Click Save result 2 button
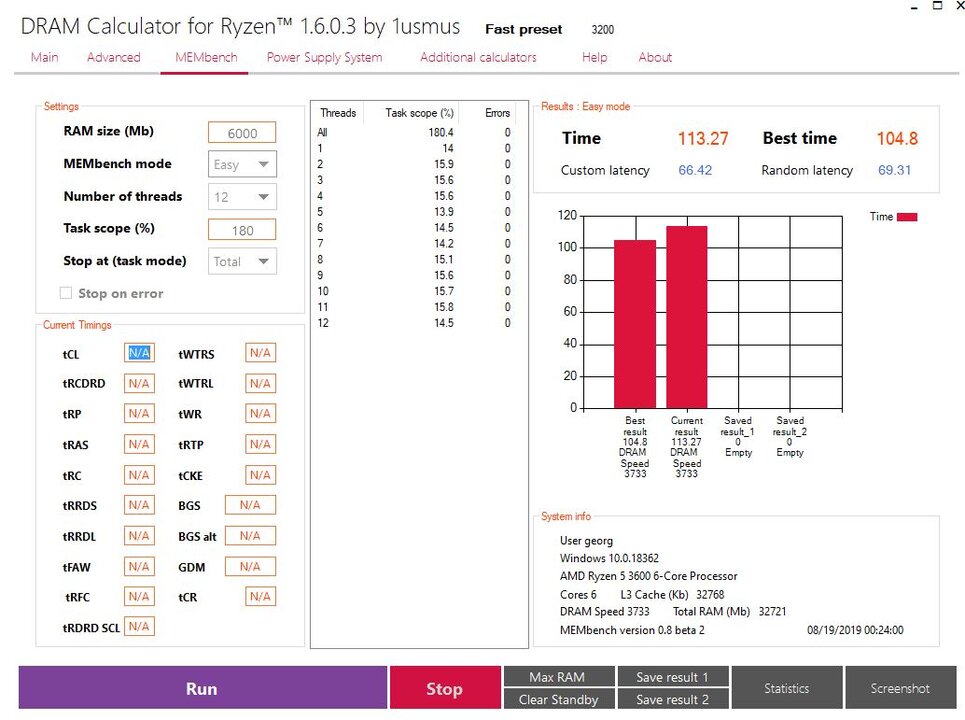 click(673, 699)
